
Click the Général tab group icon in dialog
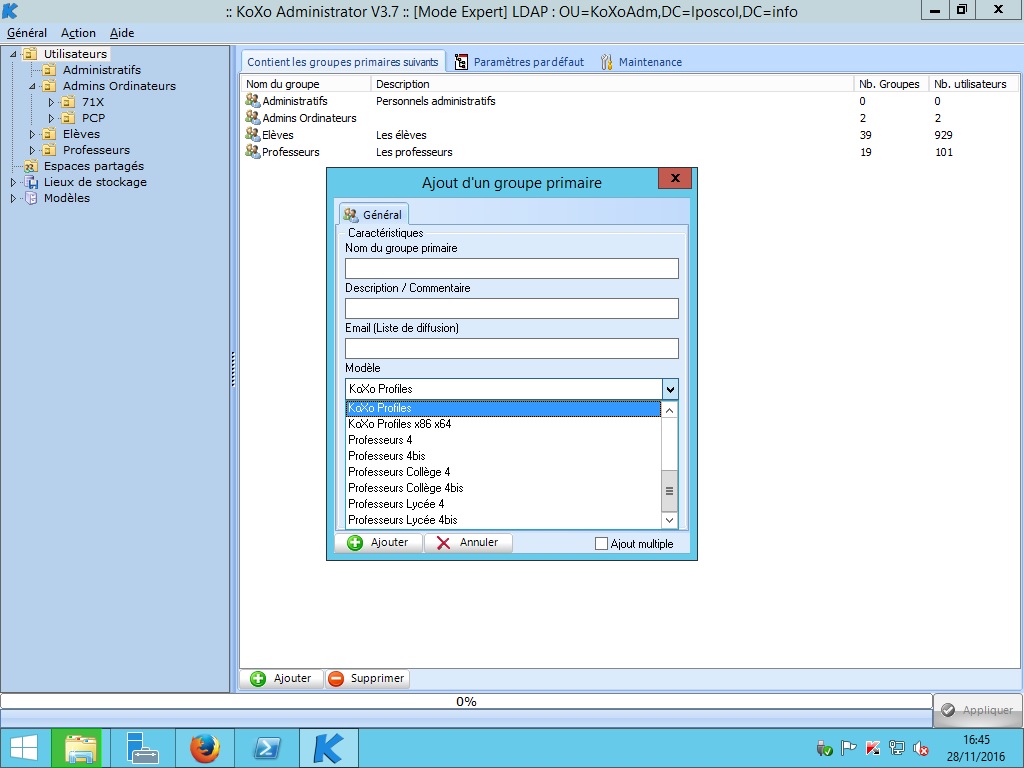(351, 214)
